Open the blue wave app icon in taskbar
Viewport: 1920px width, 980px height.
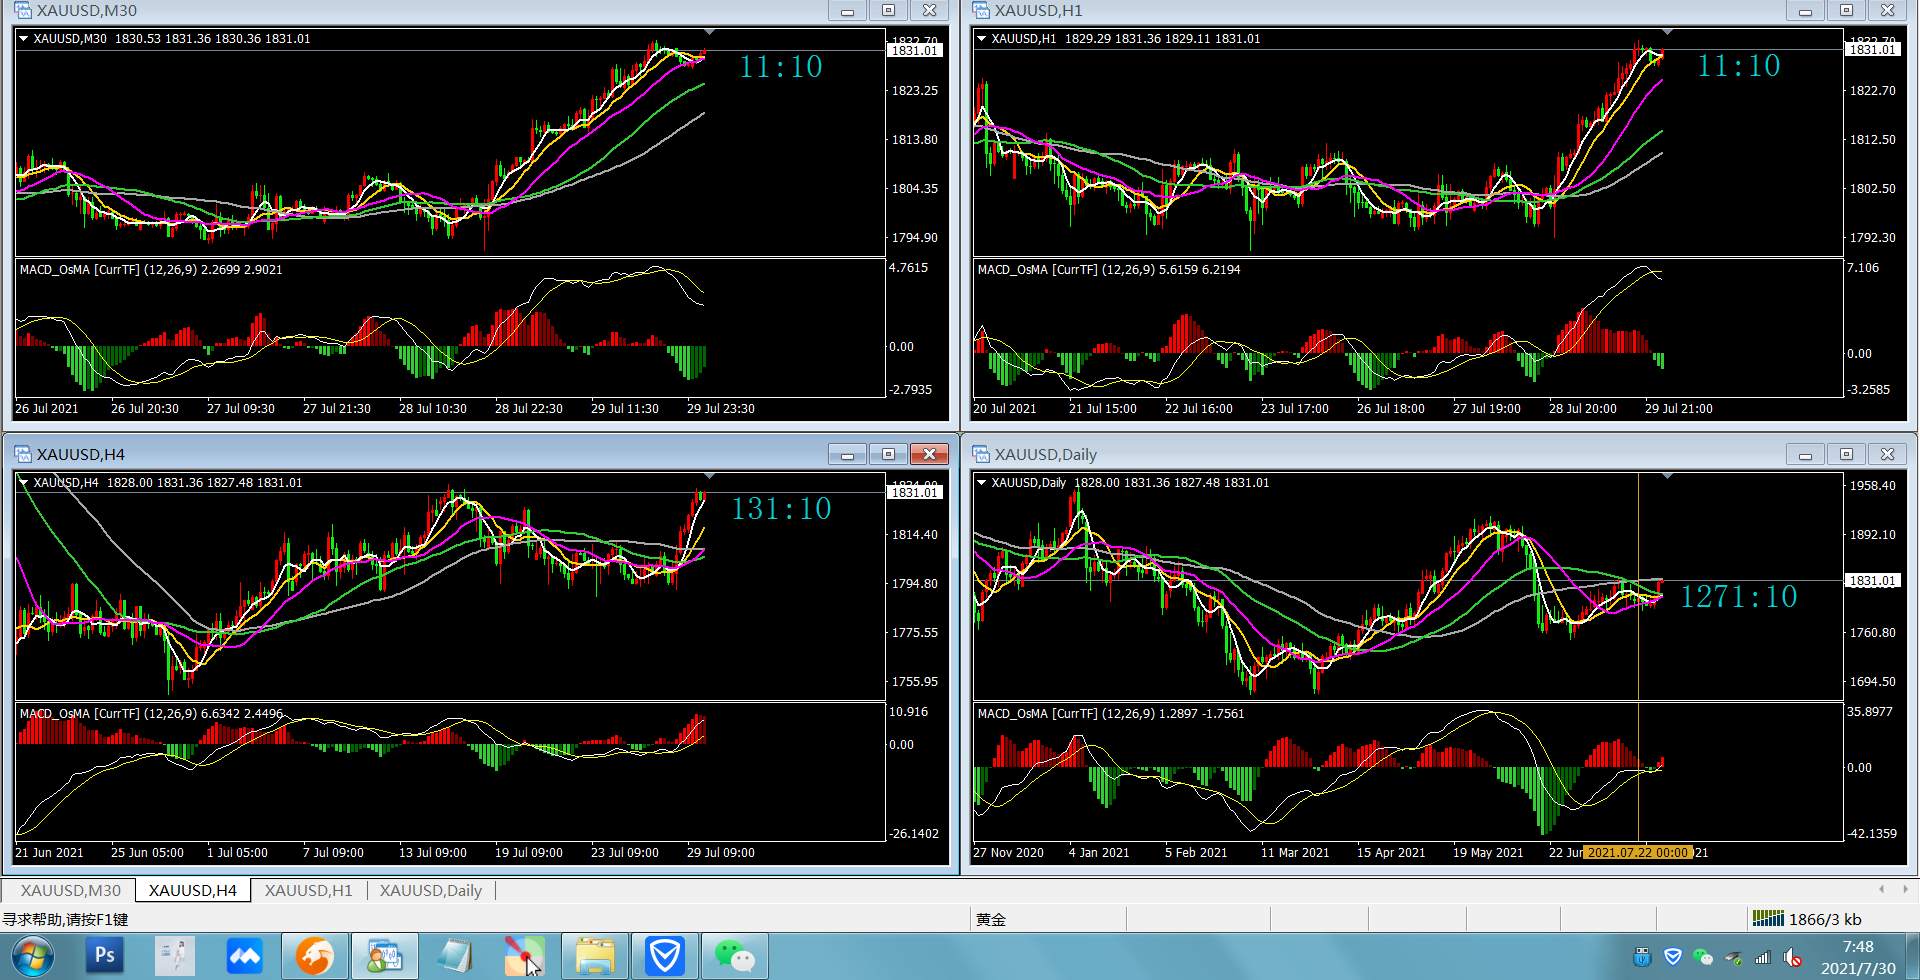[x=244, y=956]
